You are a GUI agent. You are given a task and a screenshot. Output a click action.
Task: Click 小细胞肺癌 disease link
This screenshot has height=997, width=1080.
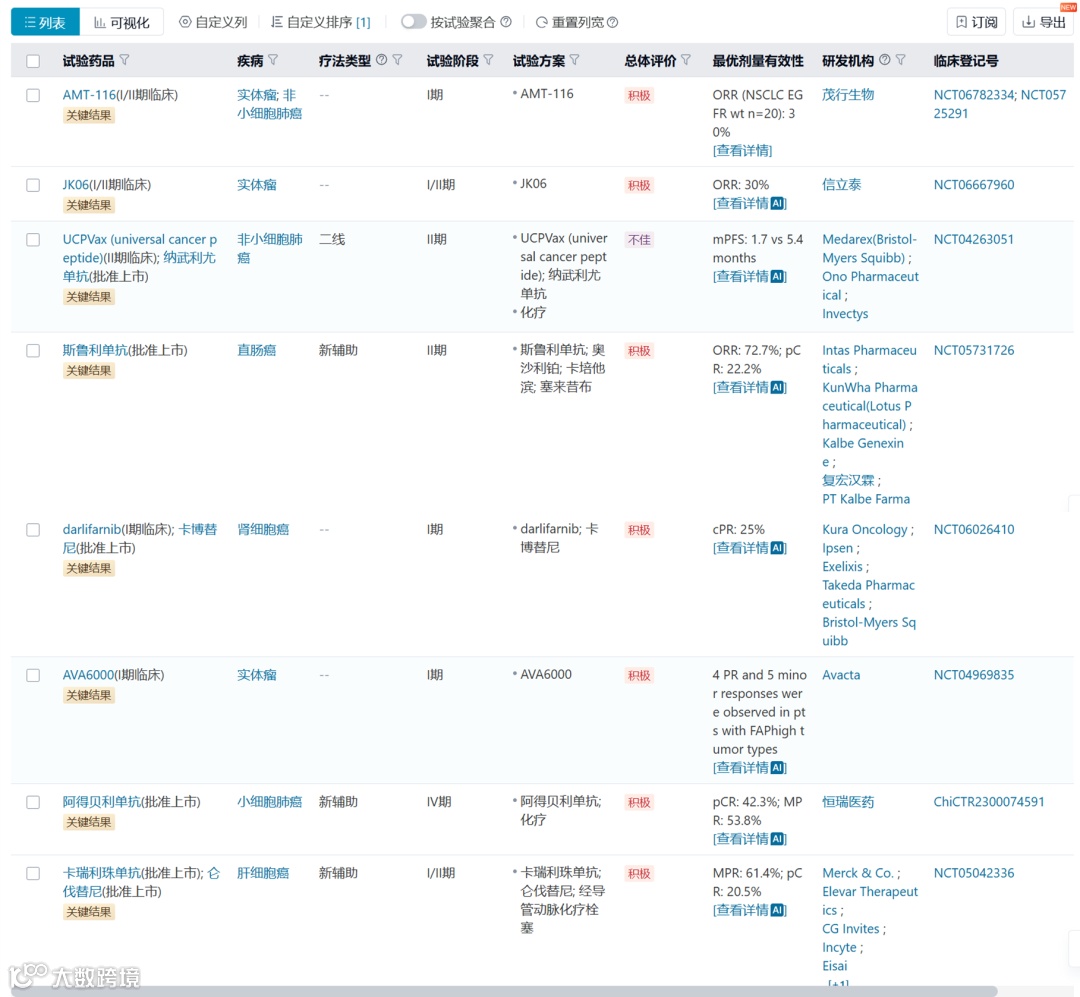[x=269, y=802]
